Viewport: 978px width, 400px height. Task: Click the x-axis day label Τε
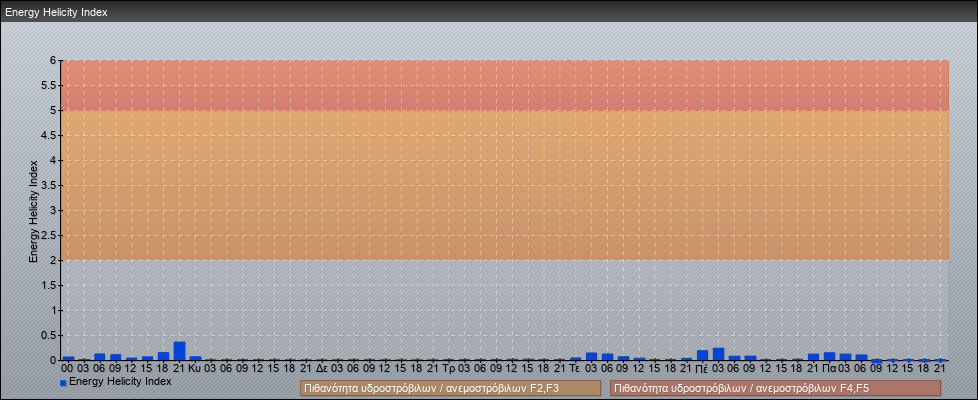[x=575, y=369]
